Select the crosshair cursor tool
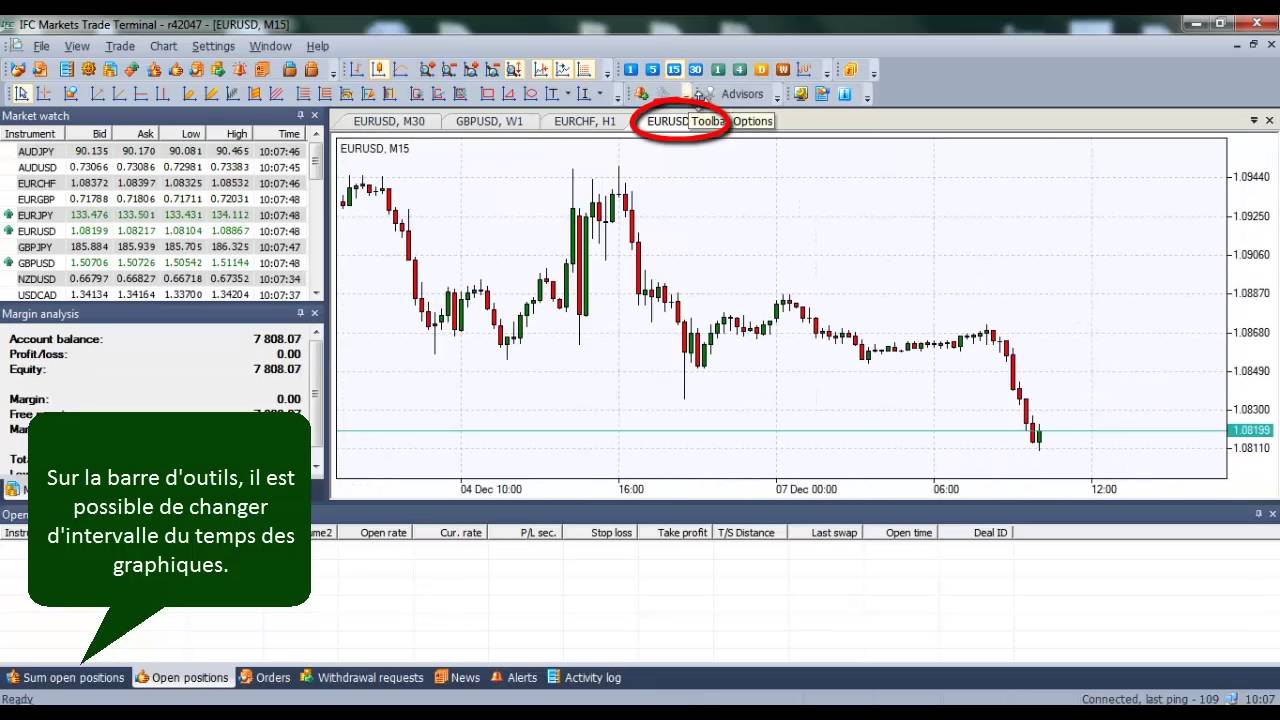 click(44, 94)
